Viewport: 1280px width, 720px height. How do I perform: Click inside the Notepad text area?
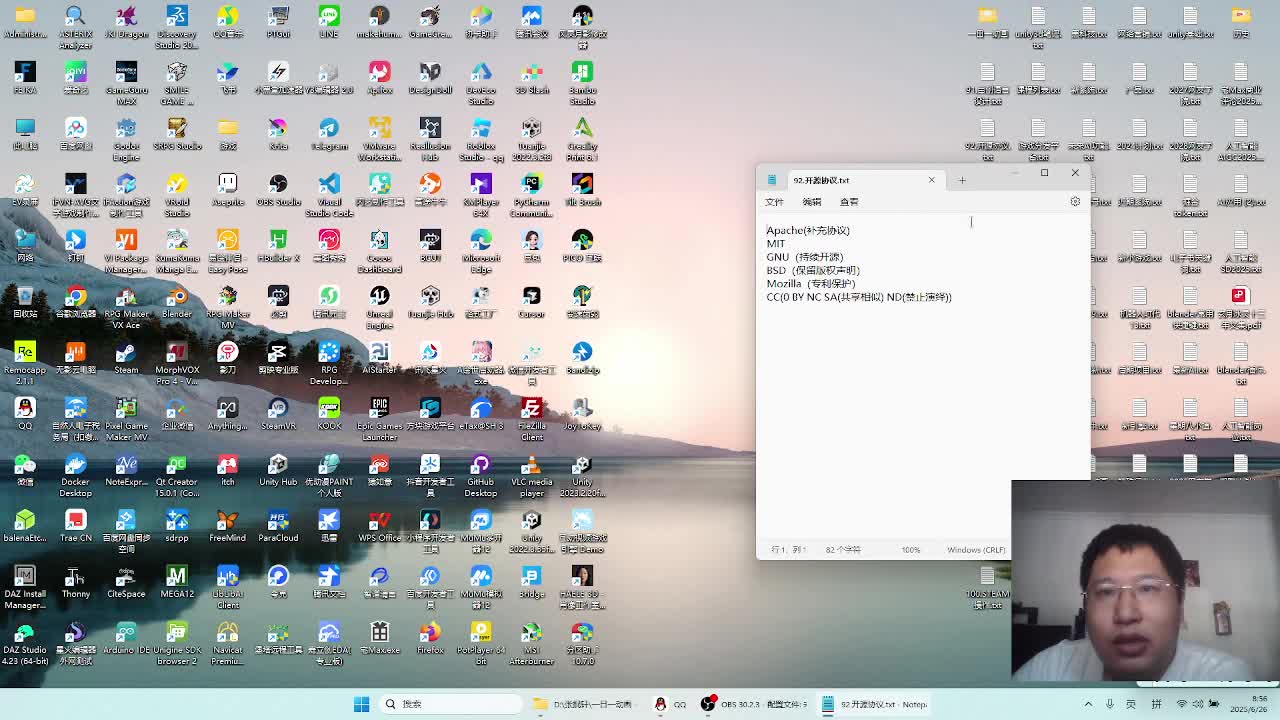coord(880,400)
